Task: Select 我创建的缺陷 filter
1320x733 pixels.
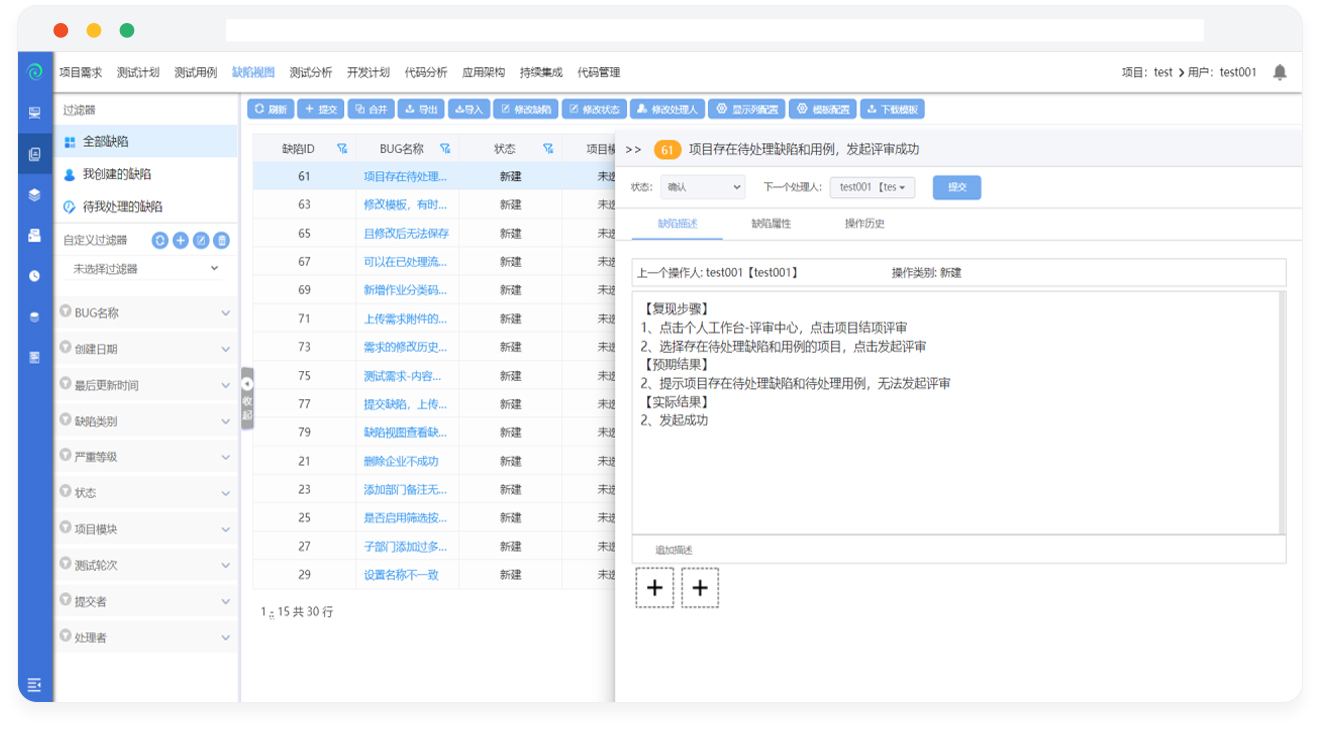Action: (x=146, y=174)
